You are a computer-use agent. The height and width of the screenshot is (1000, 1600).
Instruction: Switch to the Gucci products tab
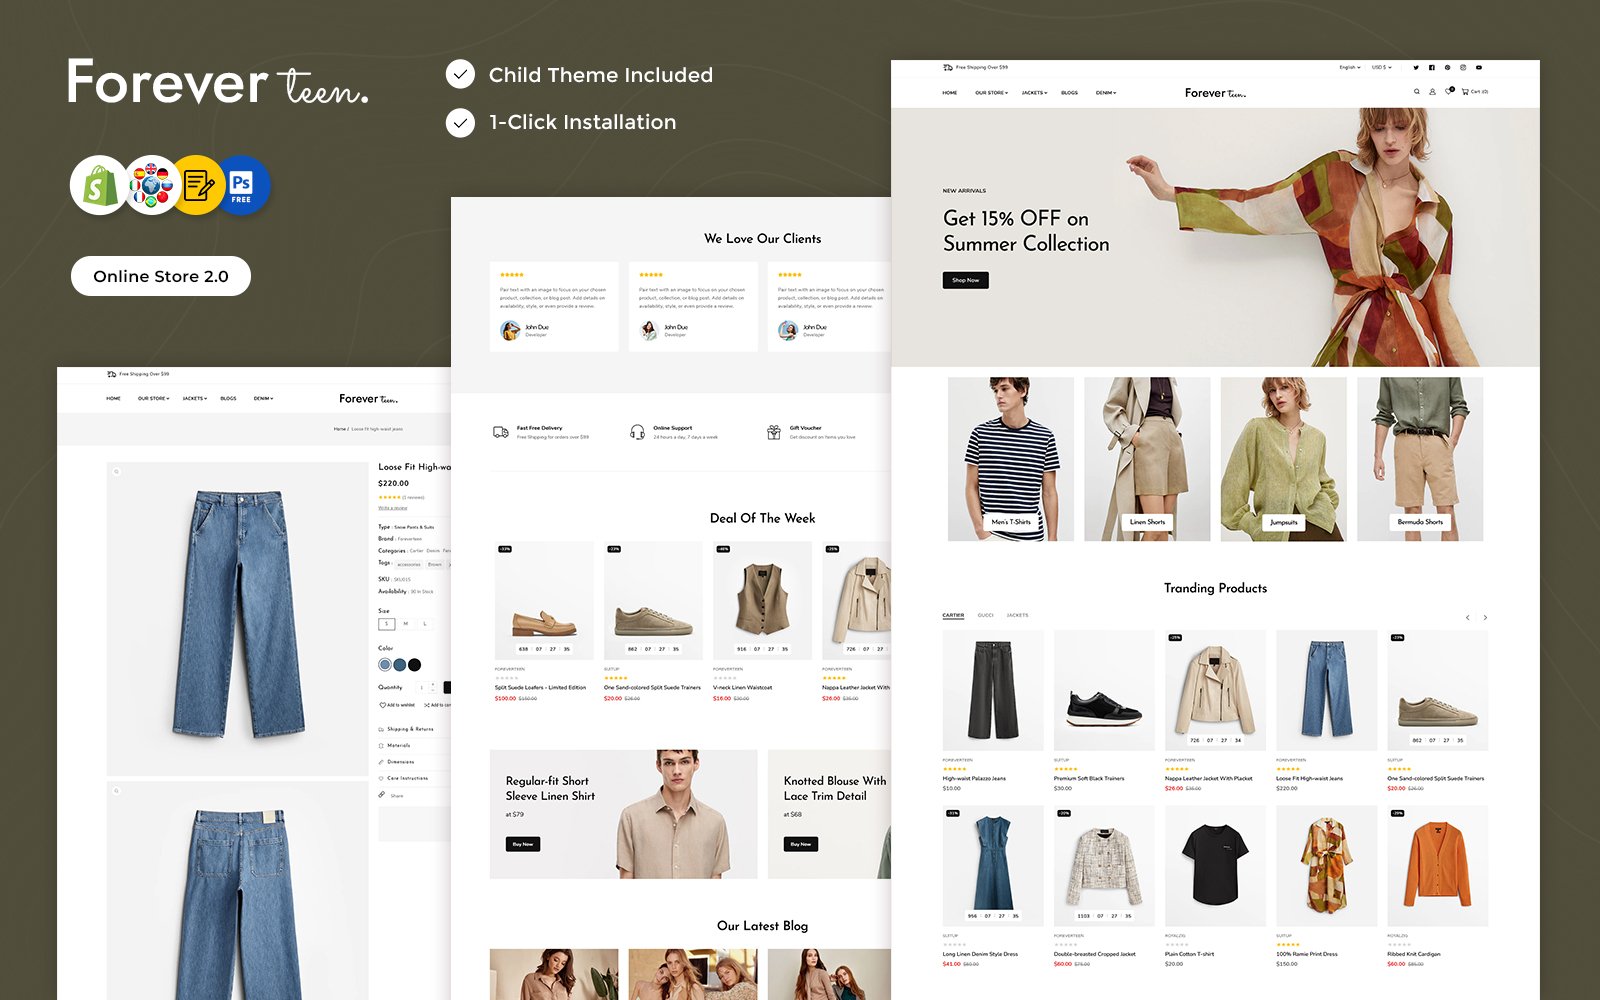point(985,616)
